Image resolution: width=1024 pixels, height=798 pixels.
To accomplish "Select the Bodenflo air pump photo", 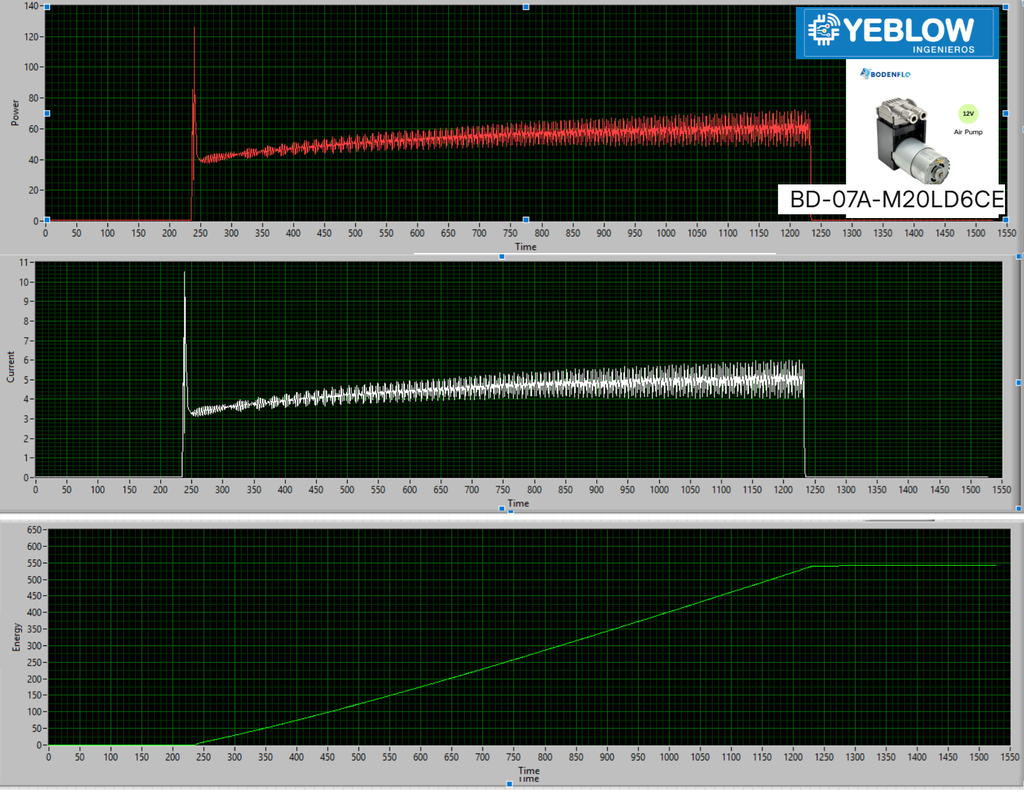I will pos(913,139).
